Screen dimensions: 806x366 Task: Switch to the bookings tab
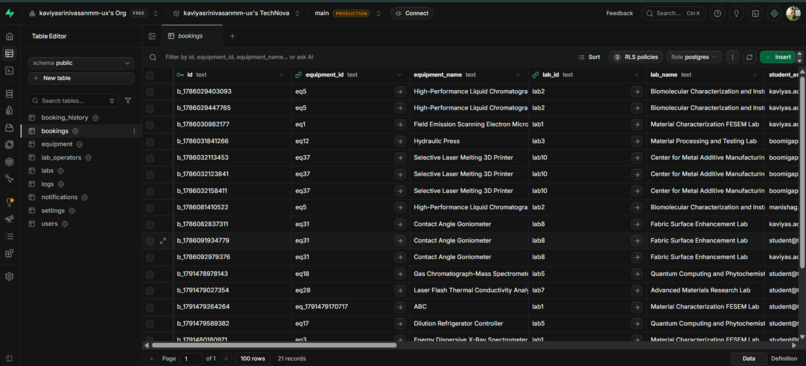pos(192,36)
